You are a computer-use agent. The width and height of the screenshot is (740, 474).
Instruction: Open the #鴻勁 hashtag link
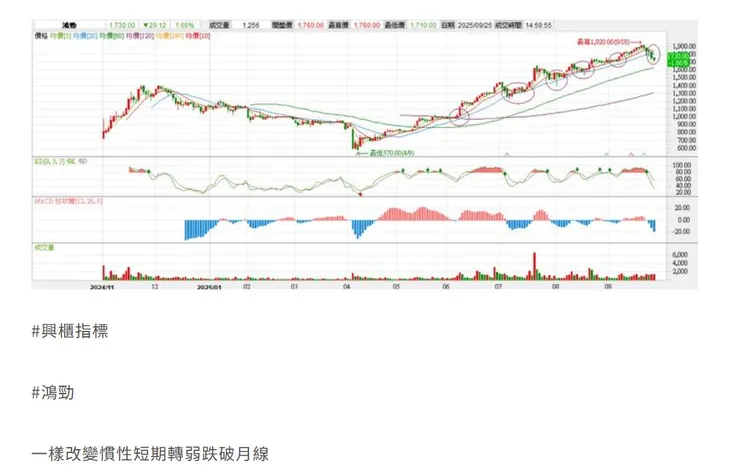click(53, 393)
